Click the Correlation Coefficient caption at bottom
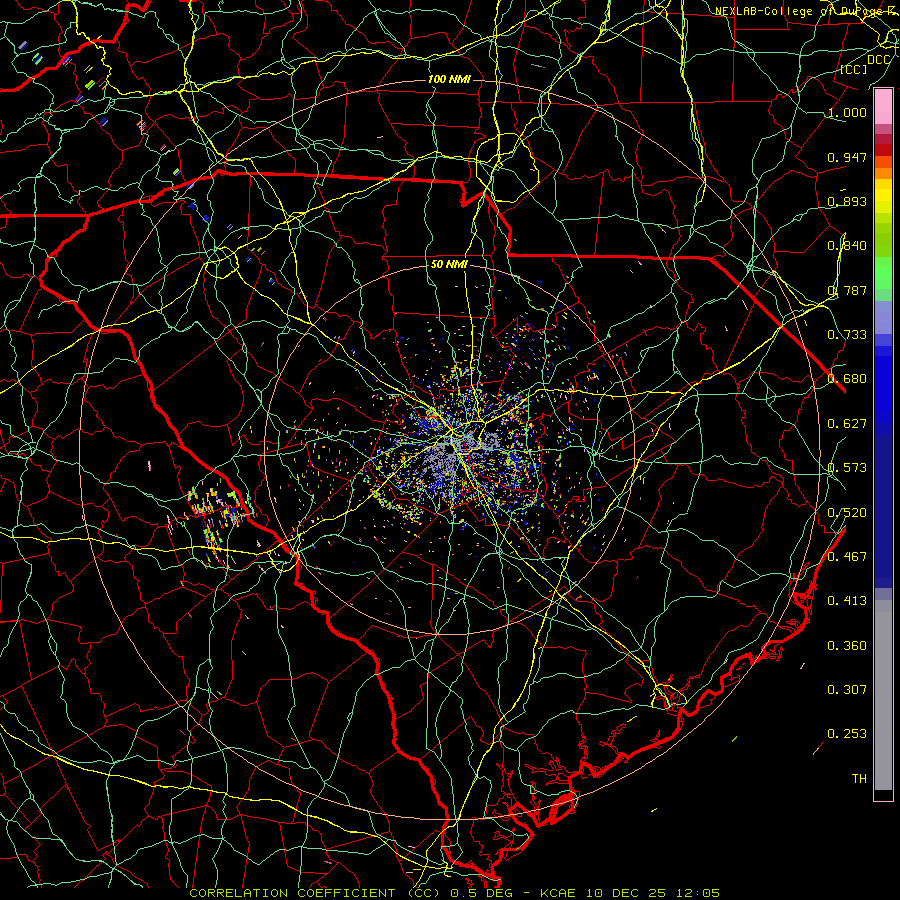Screen dimensions: 900x900 (x=455, y=893)
